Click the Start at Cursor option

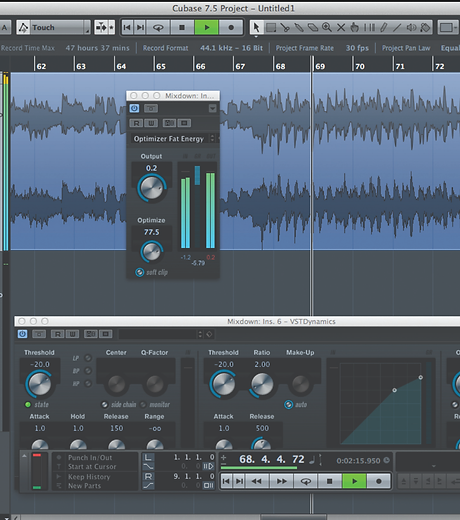92,467
